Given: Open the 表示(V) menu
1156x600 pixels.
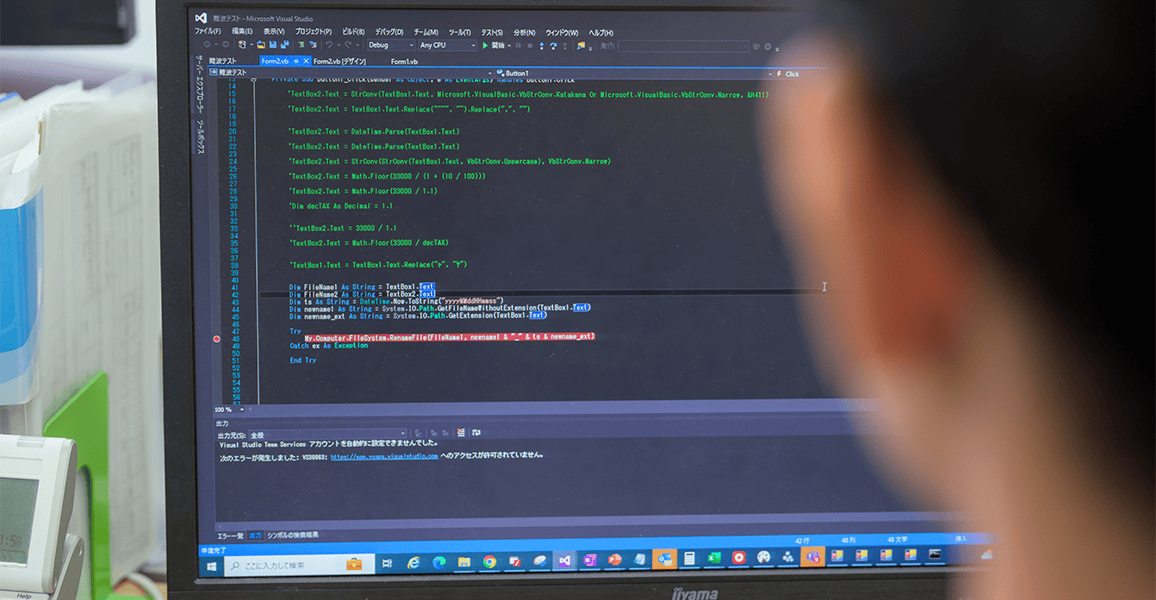Looking at the screenshot, I should (x=274, y=31).
